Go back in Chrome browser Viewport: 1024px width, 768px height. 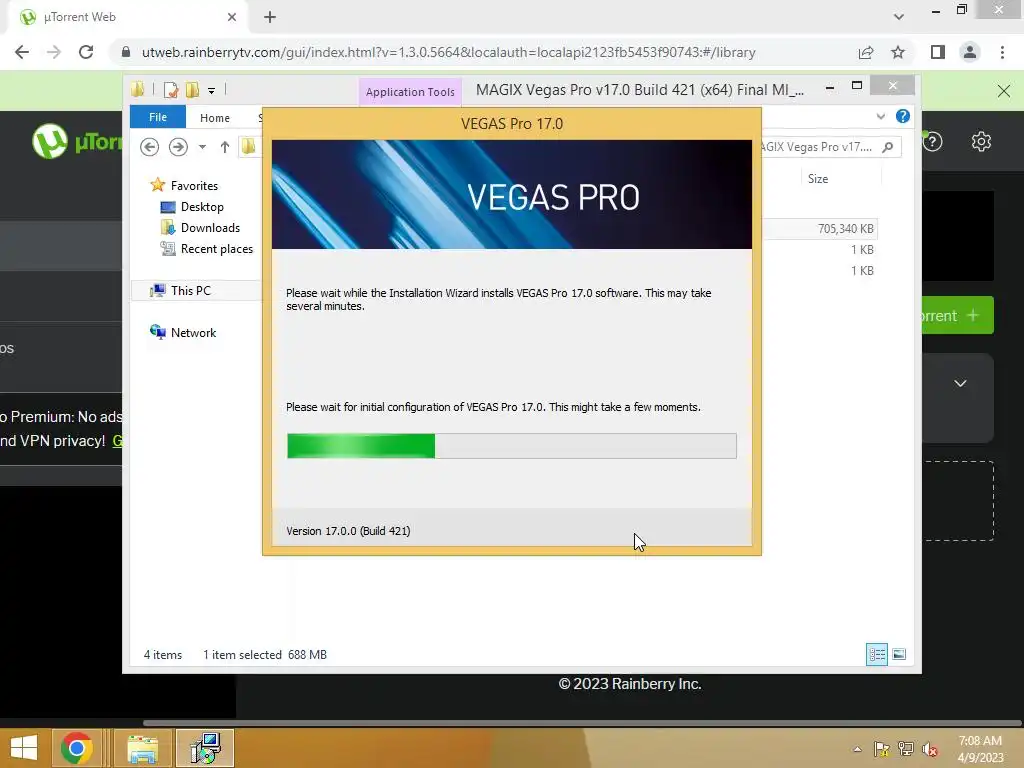tap(22, 52)
